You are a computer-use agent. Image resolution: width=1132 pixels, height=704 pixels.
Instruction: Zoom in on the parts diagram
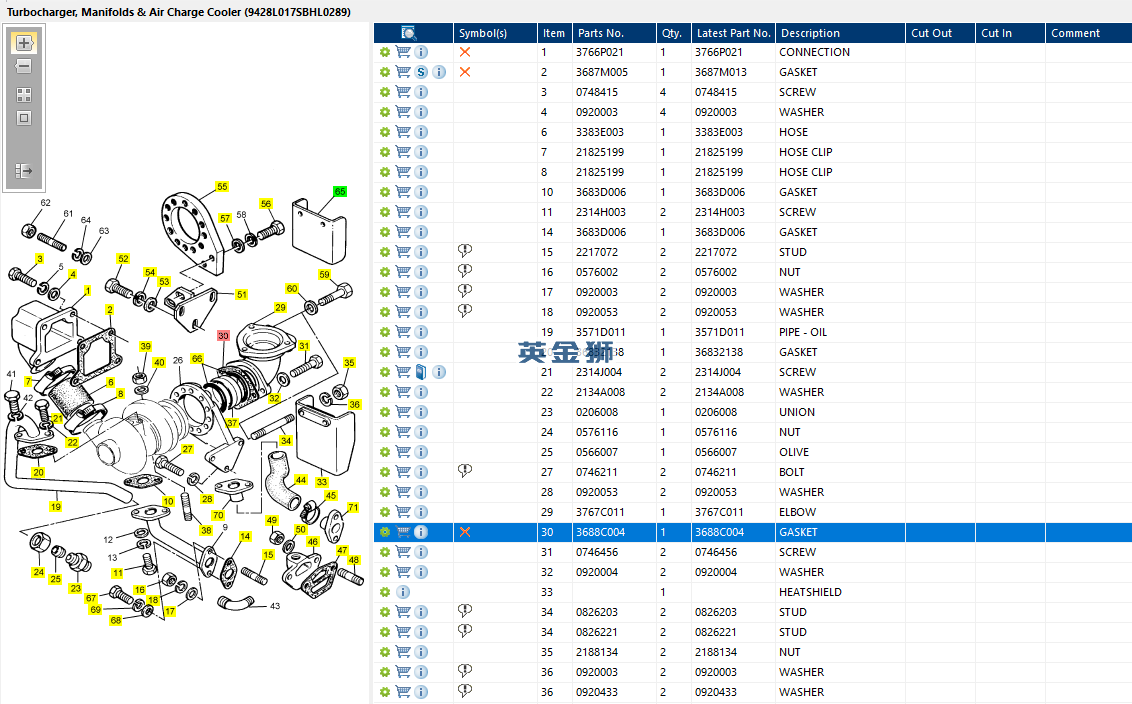click(24, 43)
